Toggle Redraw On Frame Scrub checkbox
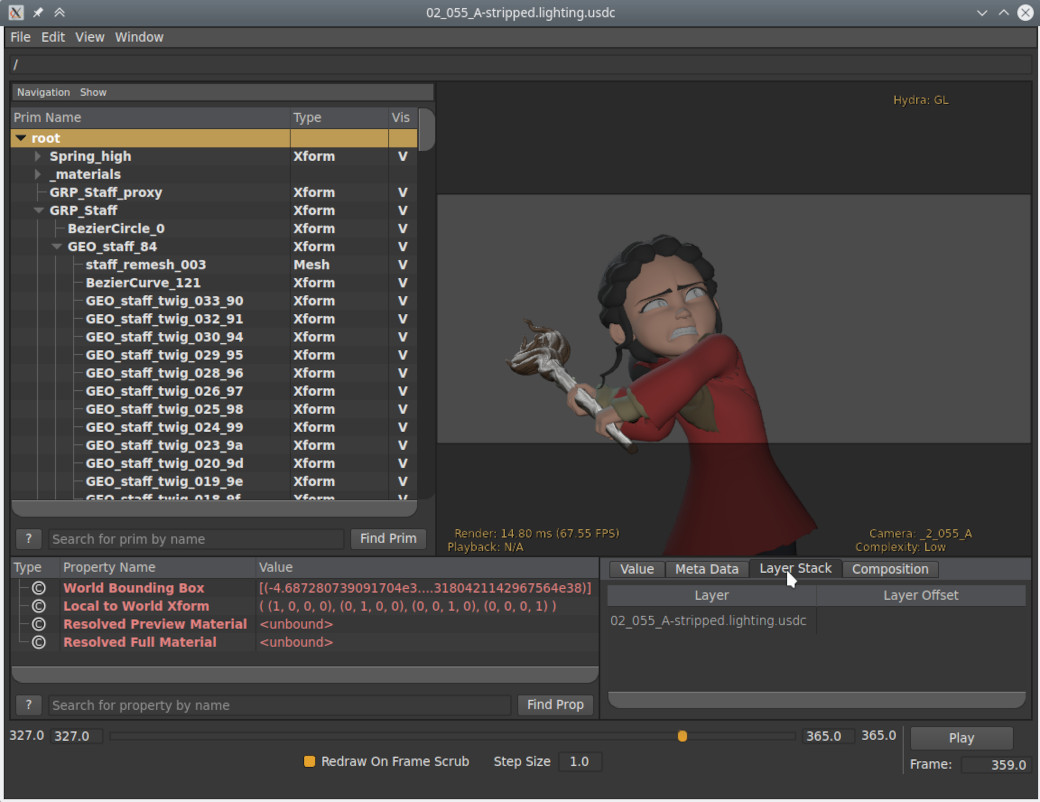Image resolution: width=1040 pixels, height=802 pixels. (309, 762)
